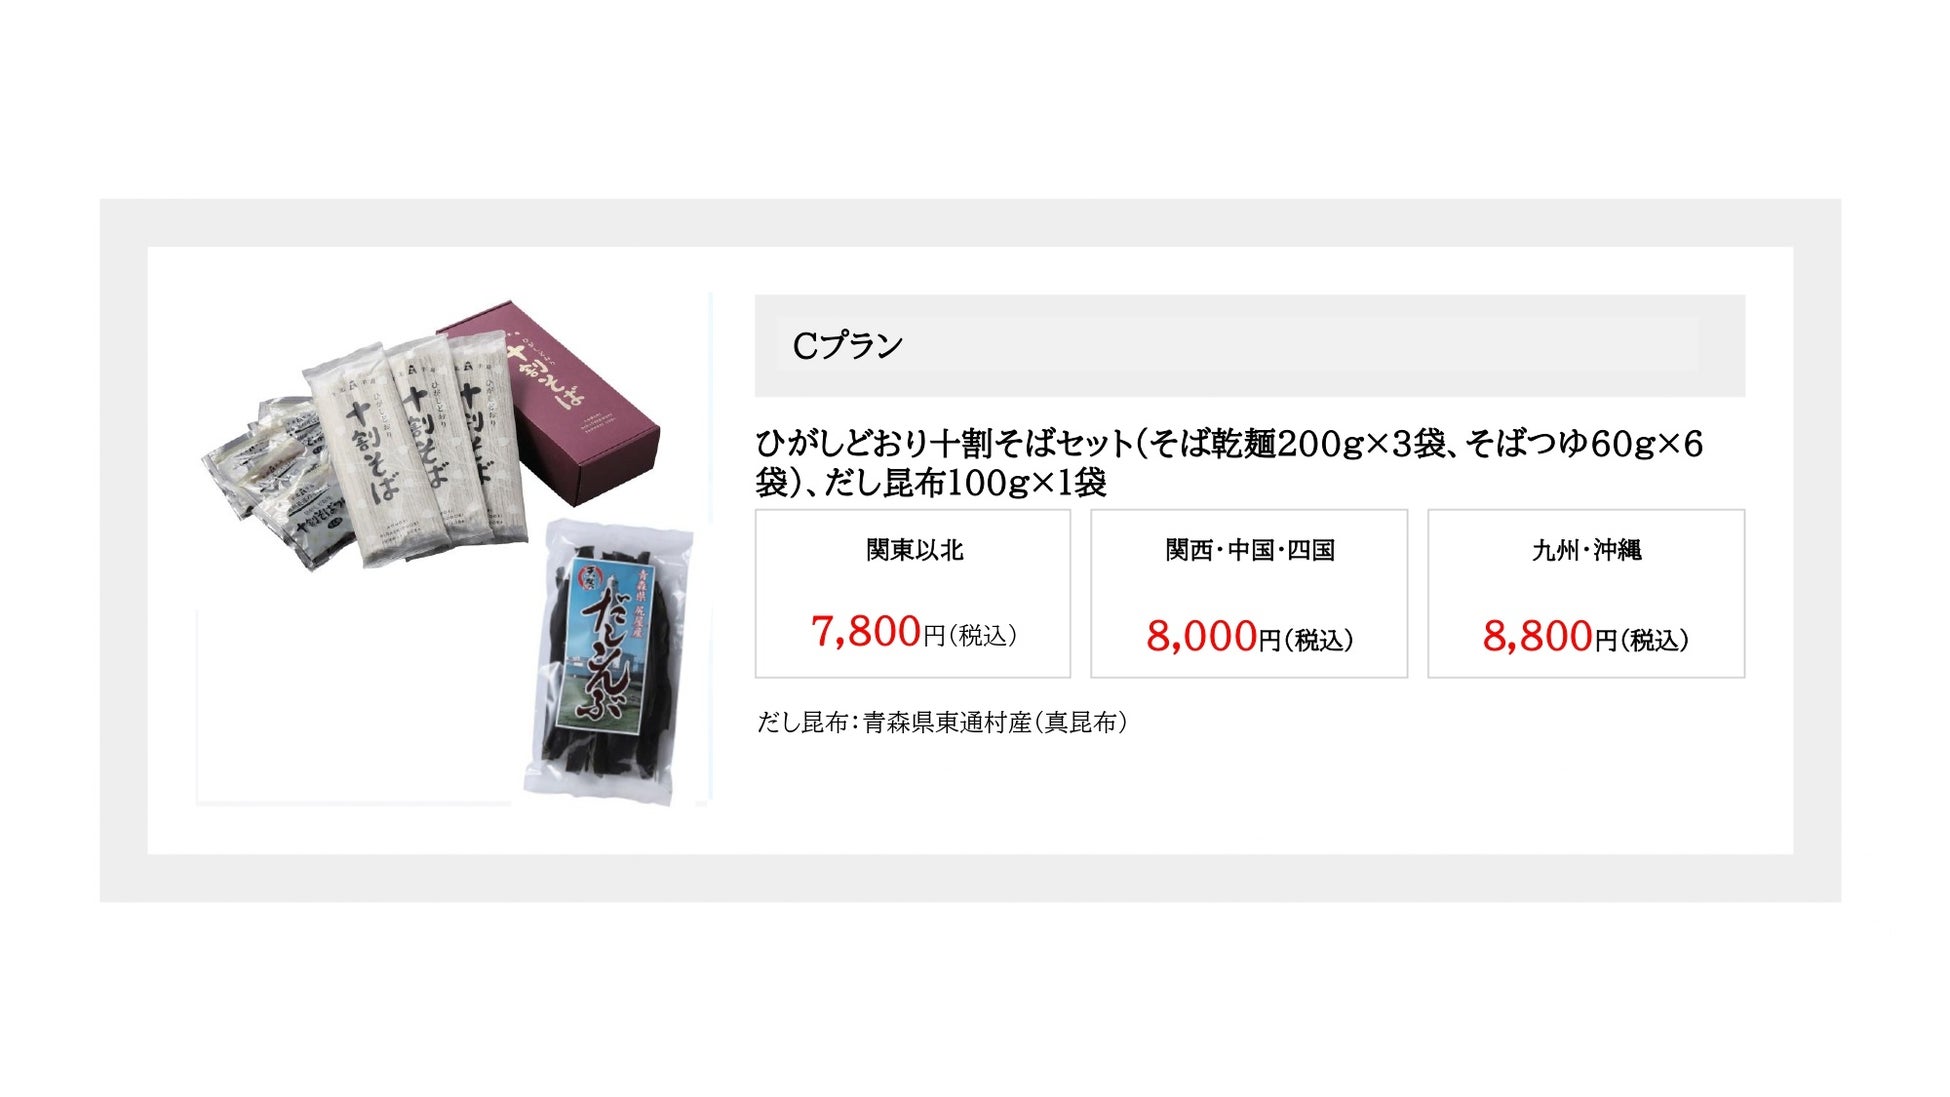Click the 九州・沖縄 region label
This screenshot has width=1950, height=1097.
click(x=1587, y=550)
